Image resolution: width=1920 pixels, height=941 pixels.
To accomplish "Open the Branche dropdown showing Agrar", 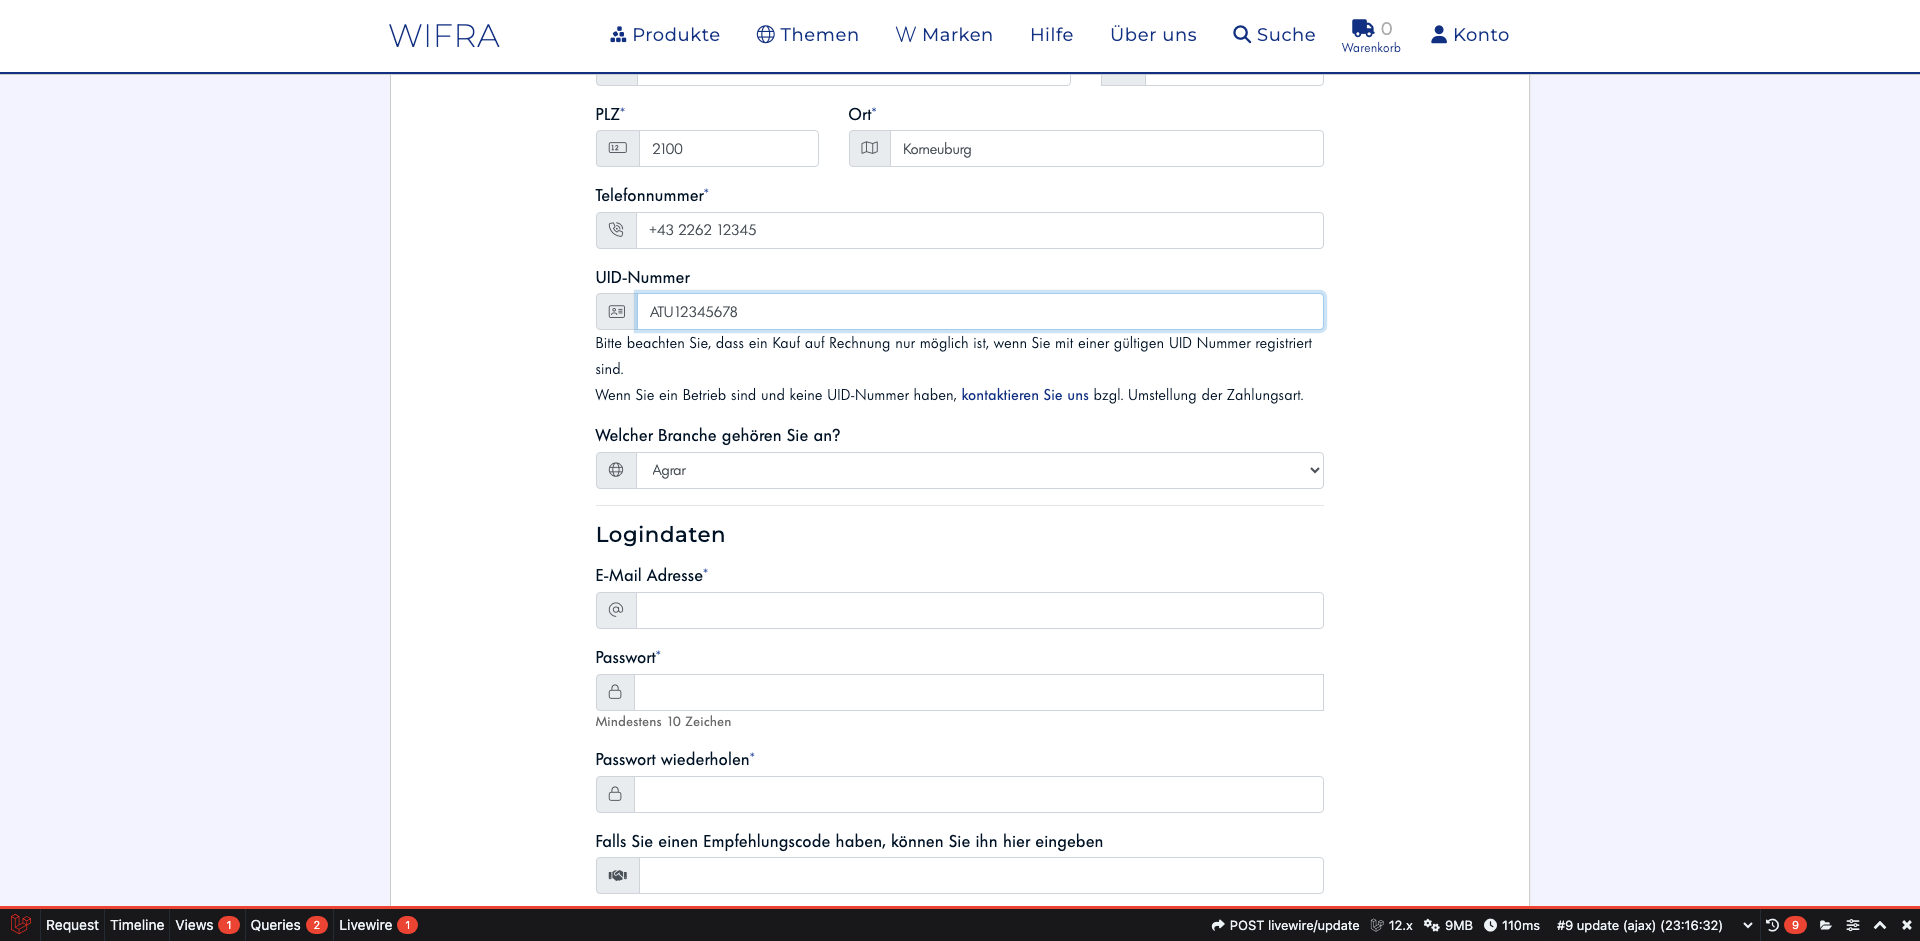I will click(x=979, y=470).
